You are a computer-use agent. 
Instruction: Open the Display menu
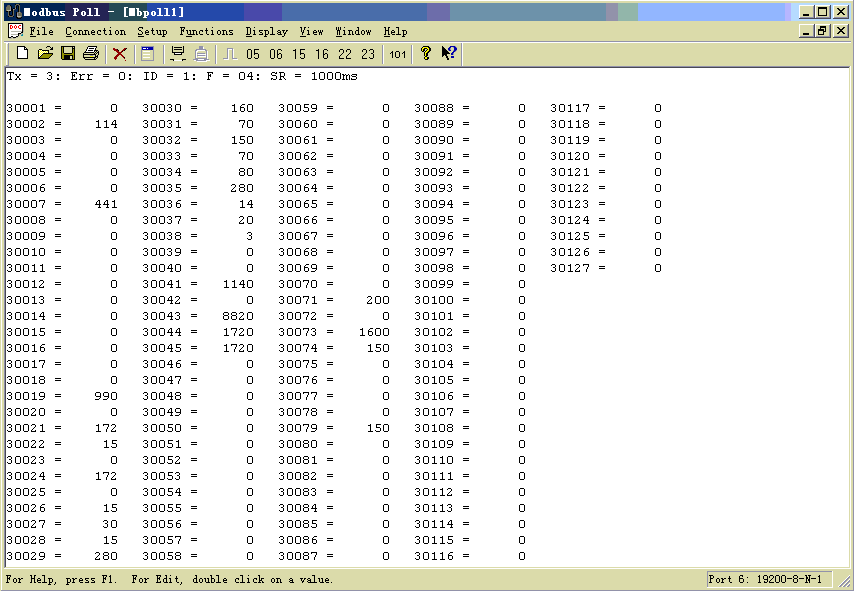coord(267,32)
